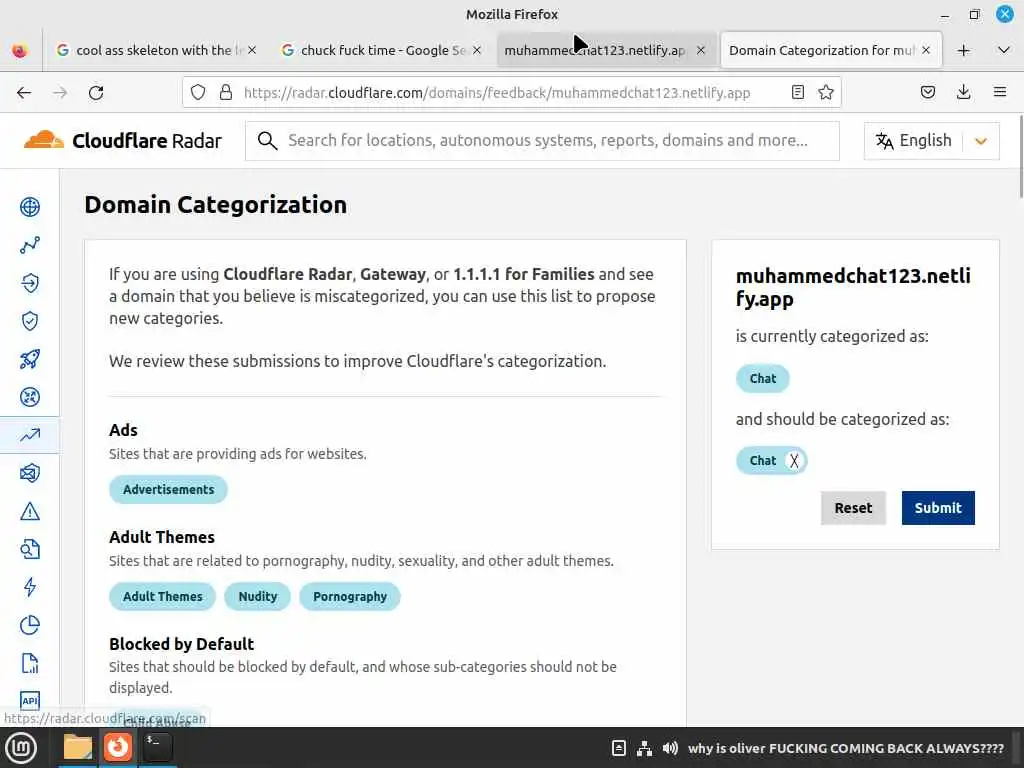Screen dimensions: 1024x768
Task: Open the pie chart sidebar icon
Action: (29, 625)
